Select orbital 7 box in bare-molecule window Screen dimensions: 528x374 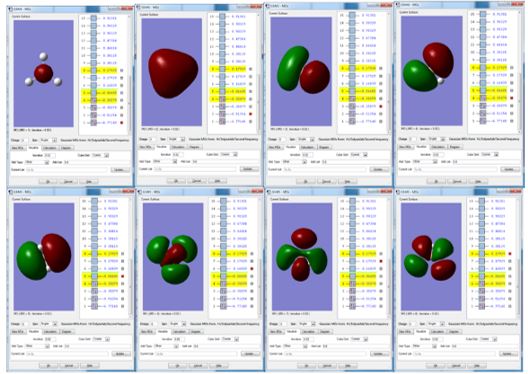(x=94, y=78)
